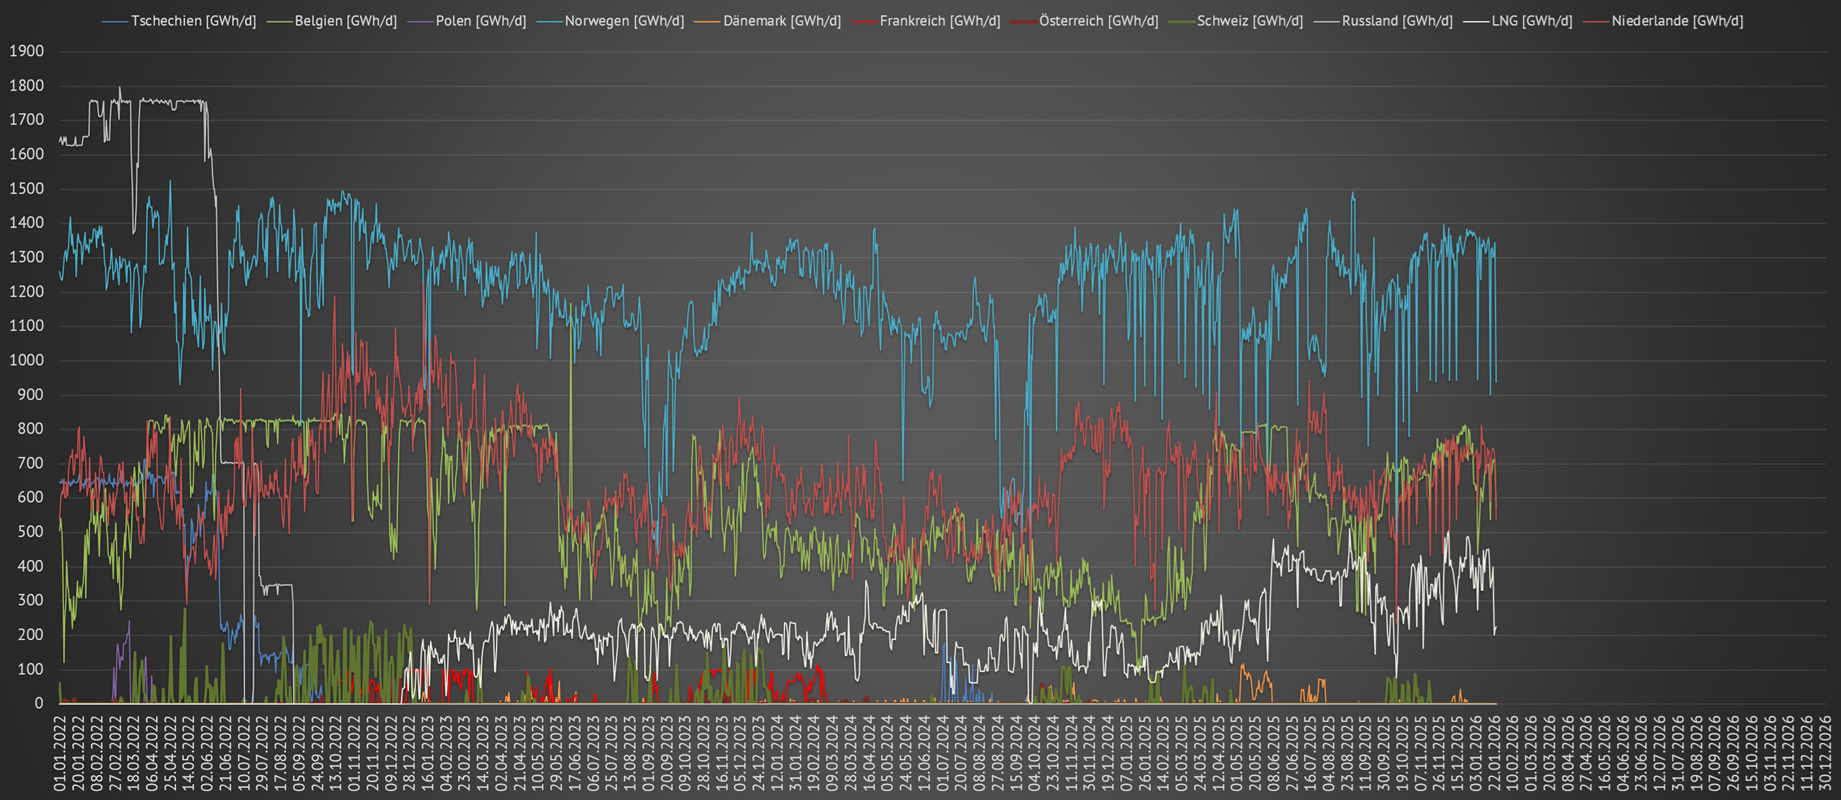
Task: Click the 01.07.2024 x-axis date label
Action: point(942,752)
